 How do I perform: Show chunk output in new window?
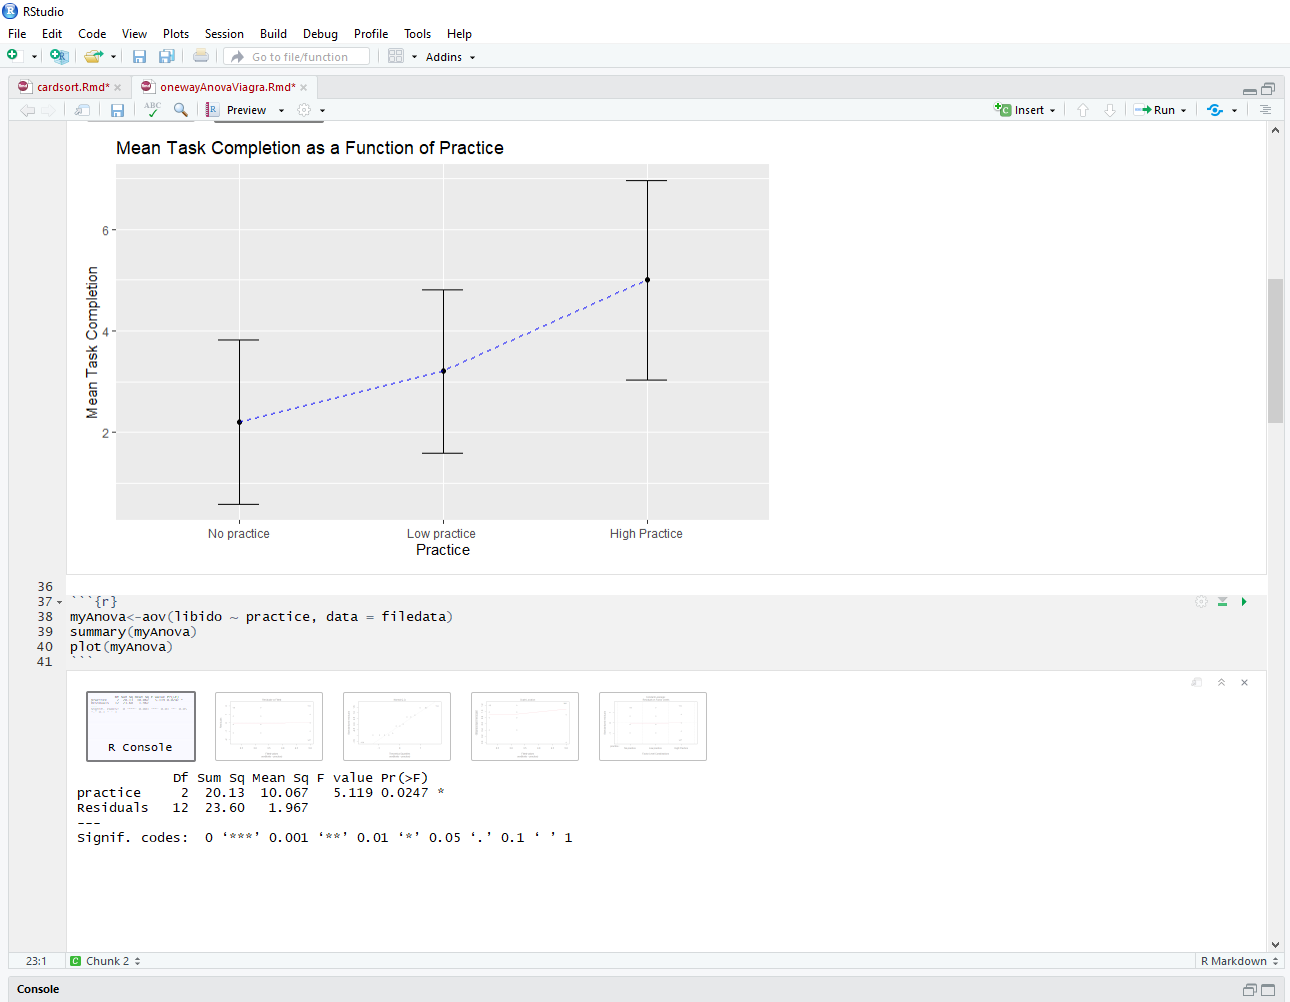coord(1197,682)
